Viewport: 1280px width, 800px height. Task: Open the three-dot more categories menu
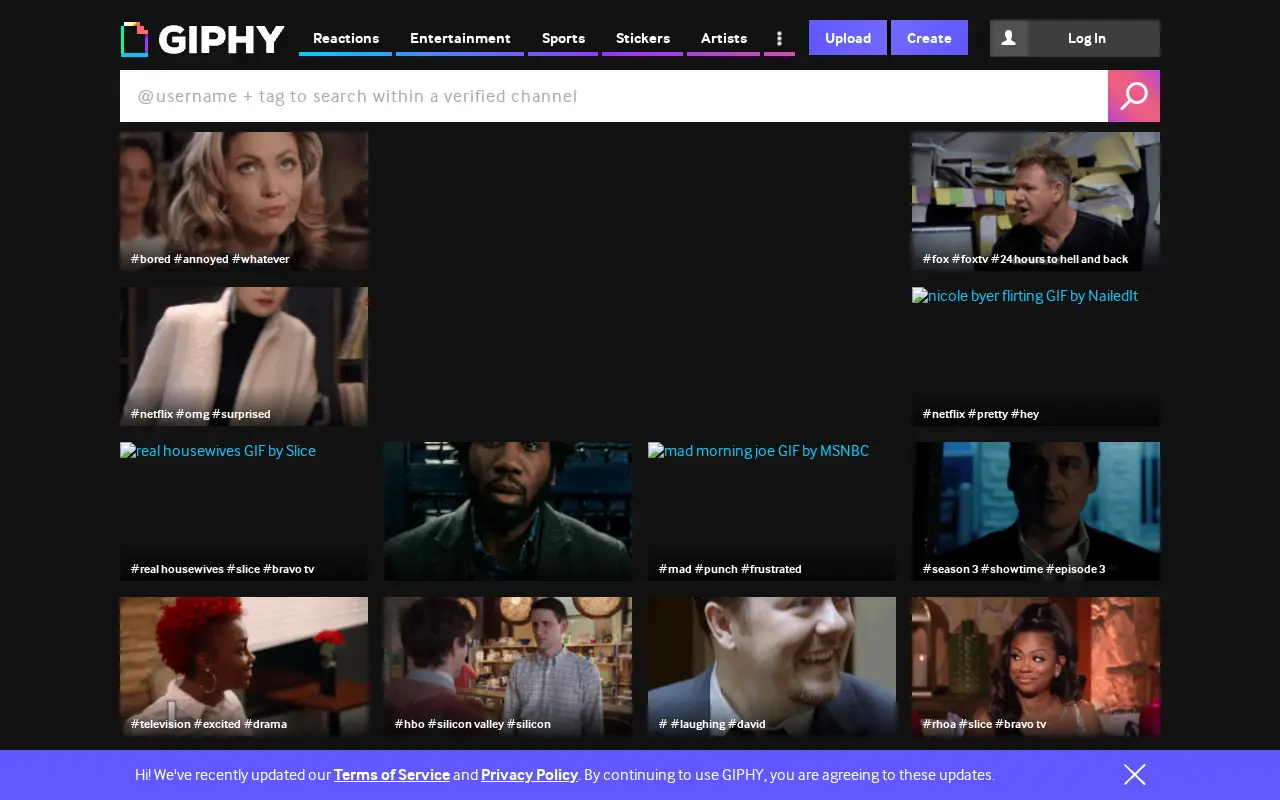pos(779,38)
